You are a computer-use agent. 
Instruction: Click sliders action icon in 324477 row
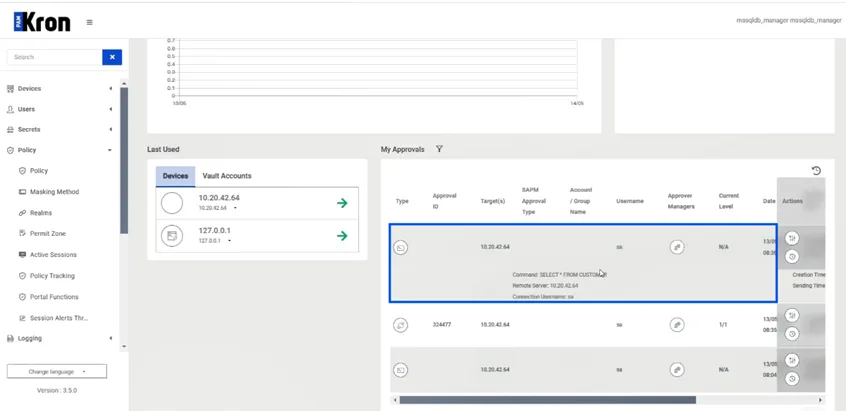coord(792,316)
